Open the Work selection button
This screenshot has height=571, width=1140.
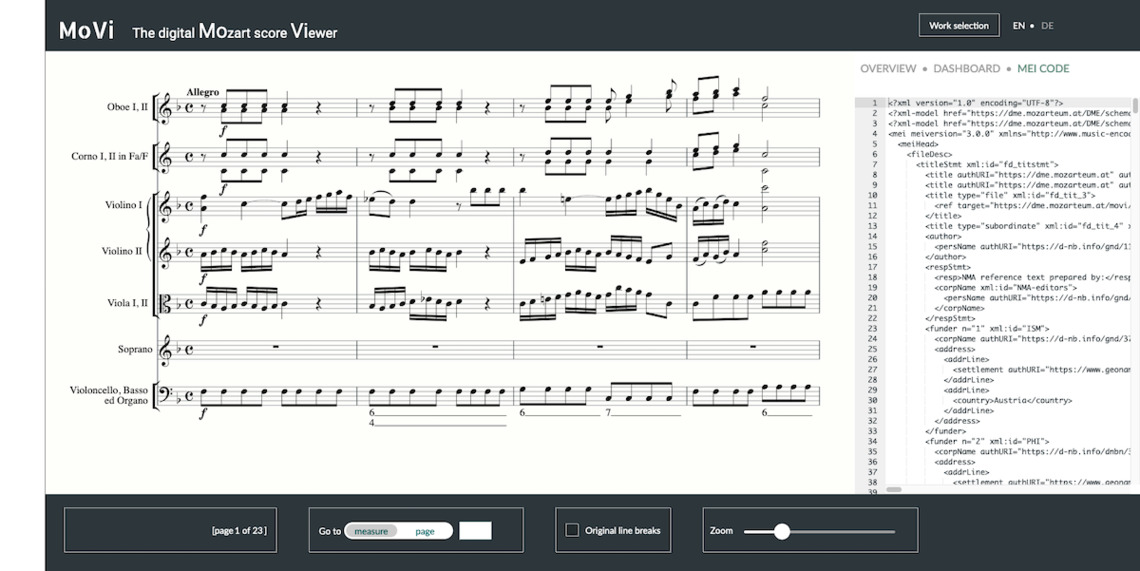(959, 25)
